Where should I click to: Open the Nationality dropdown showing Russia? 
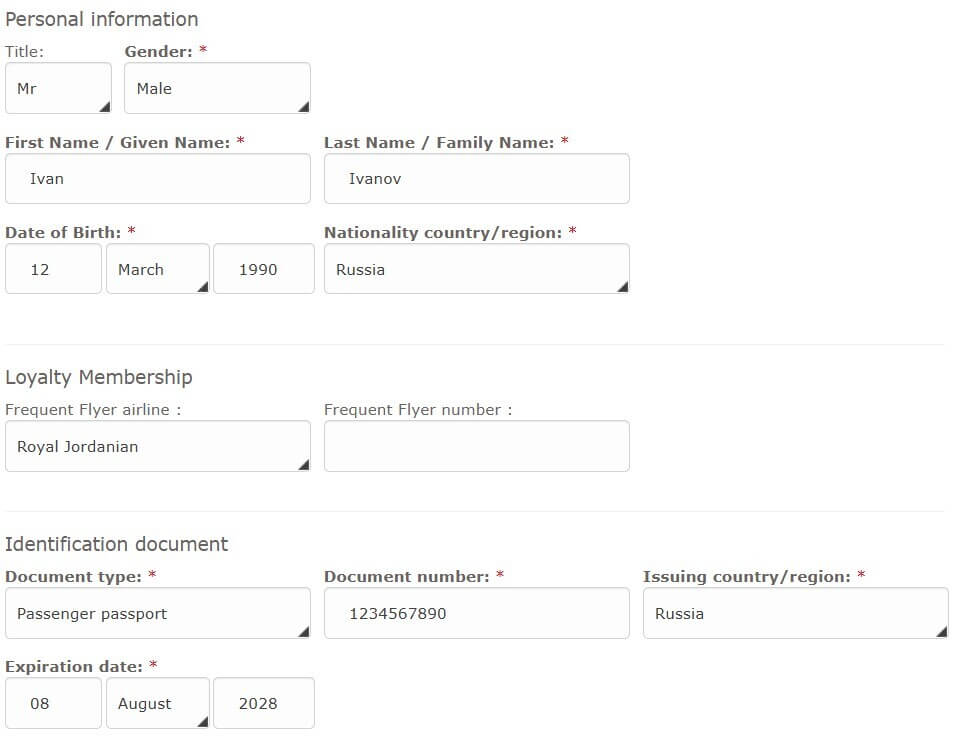pyautogui.click(x=477, y=269)
